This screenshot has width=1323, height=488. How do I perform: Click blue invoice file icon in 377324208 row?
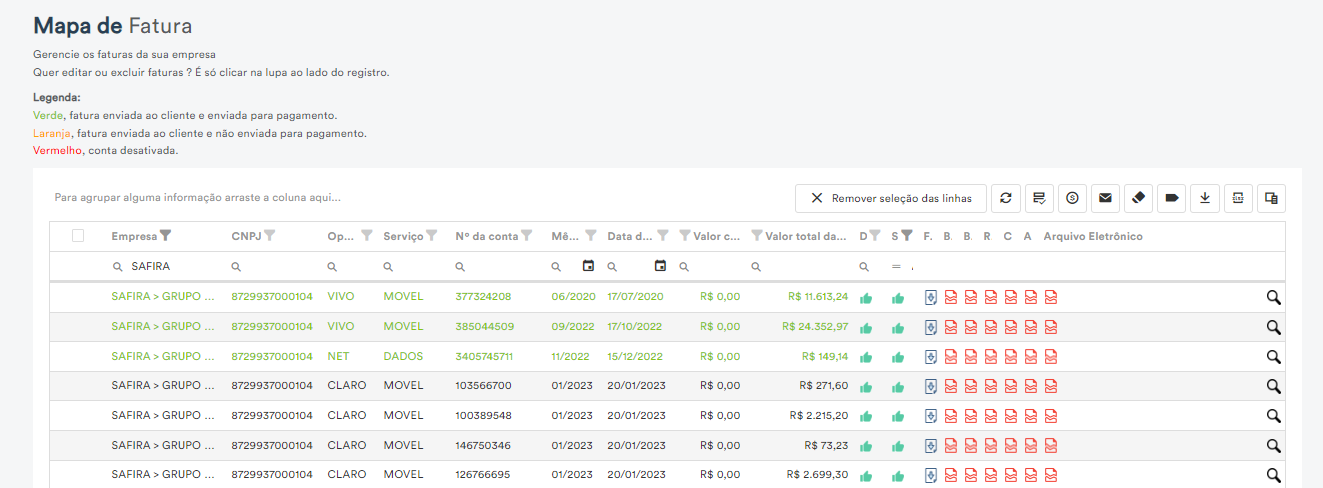pos(930,297)
